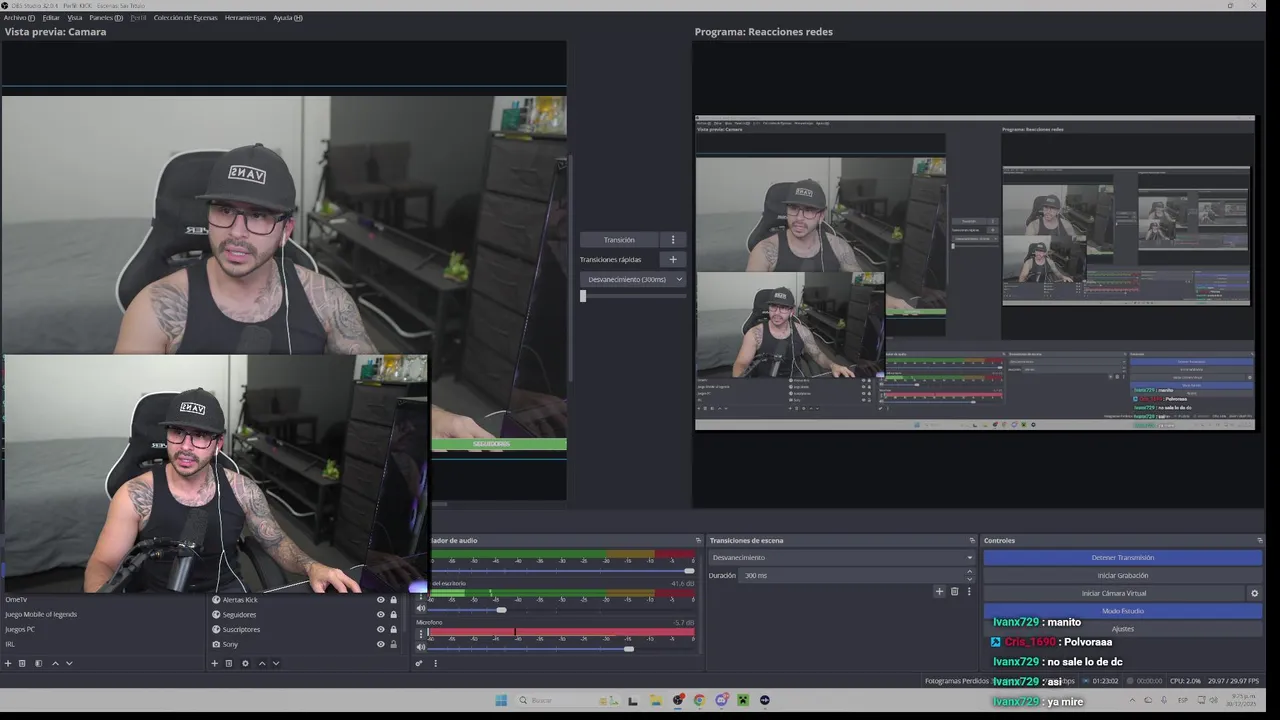The width and height of the screenshot is (1280, 720).
Task: Open advanced audio properties gears icon
Action: coord(419,663)
